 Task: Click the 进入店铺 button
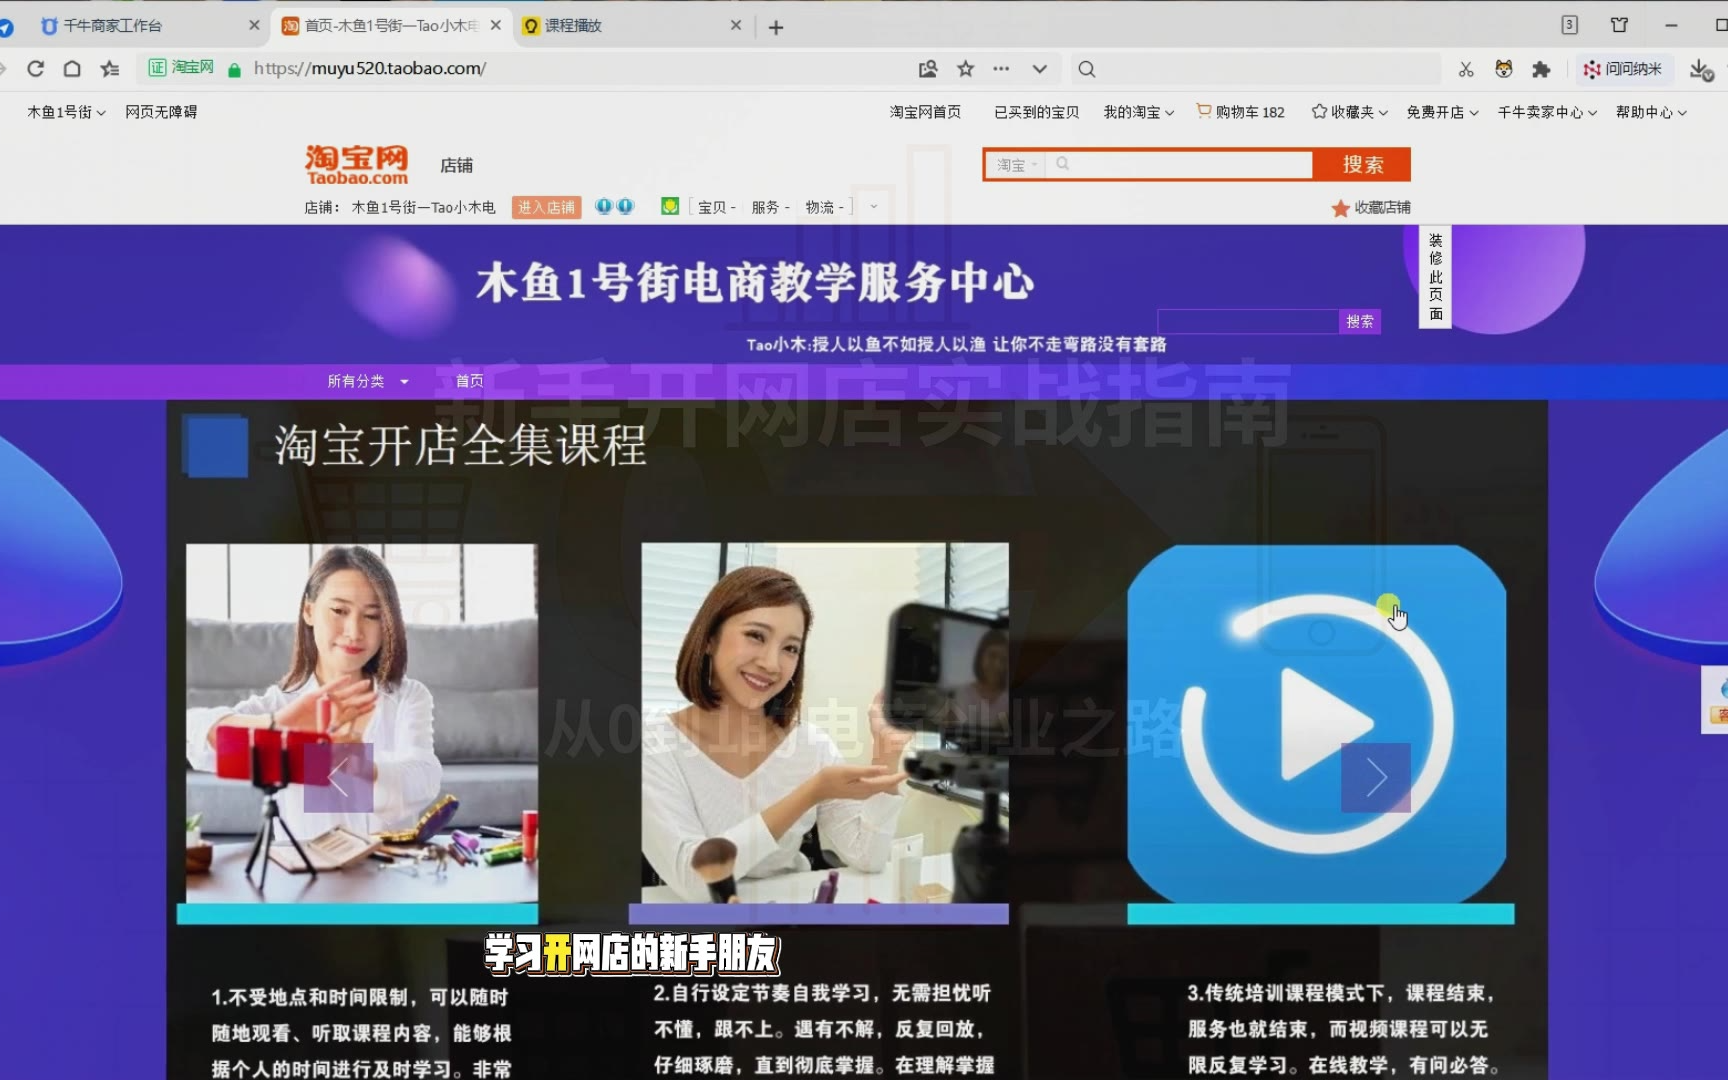click(x=546, y=207)
